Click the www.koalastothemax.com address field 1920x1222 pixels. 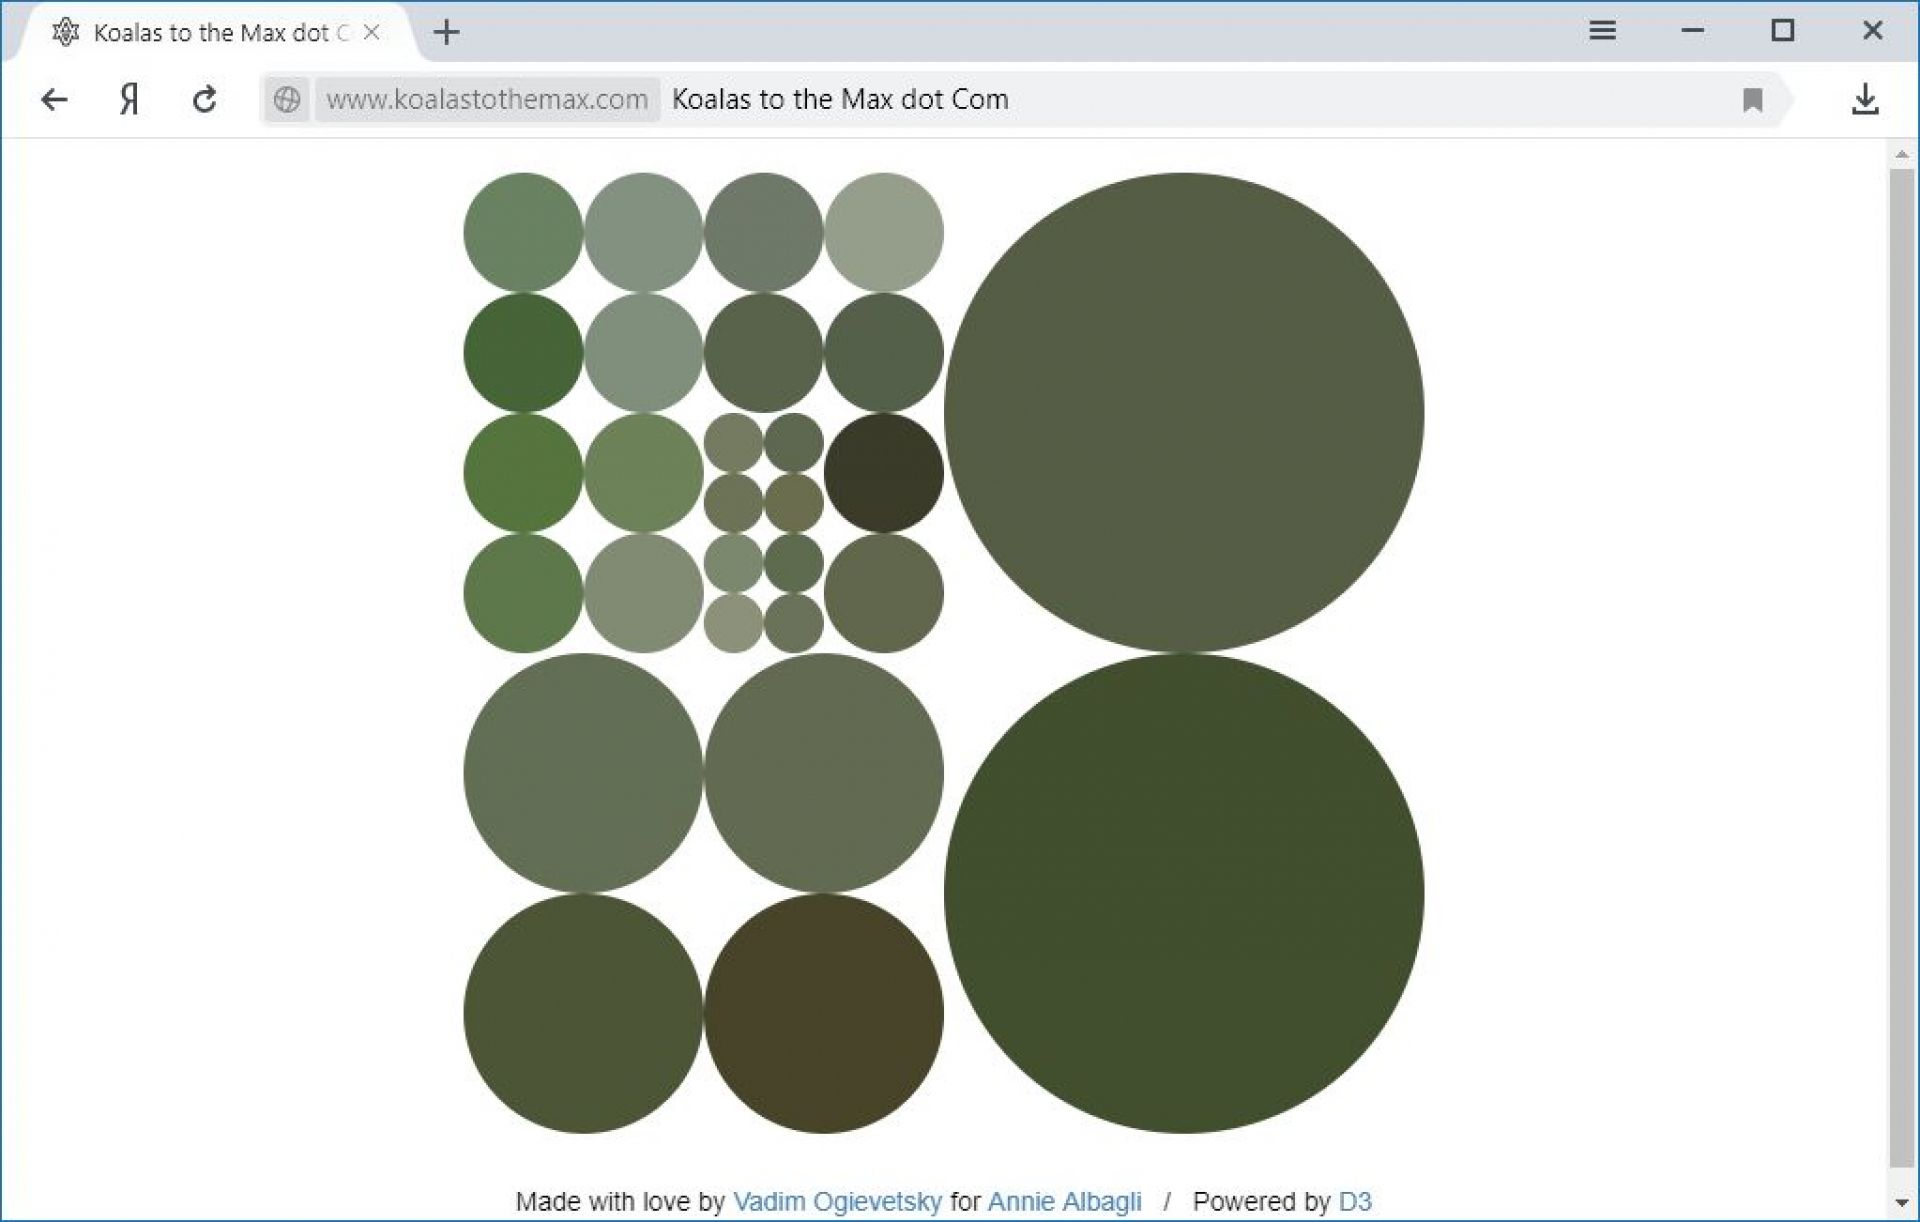click(487, 99)
